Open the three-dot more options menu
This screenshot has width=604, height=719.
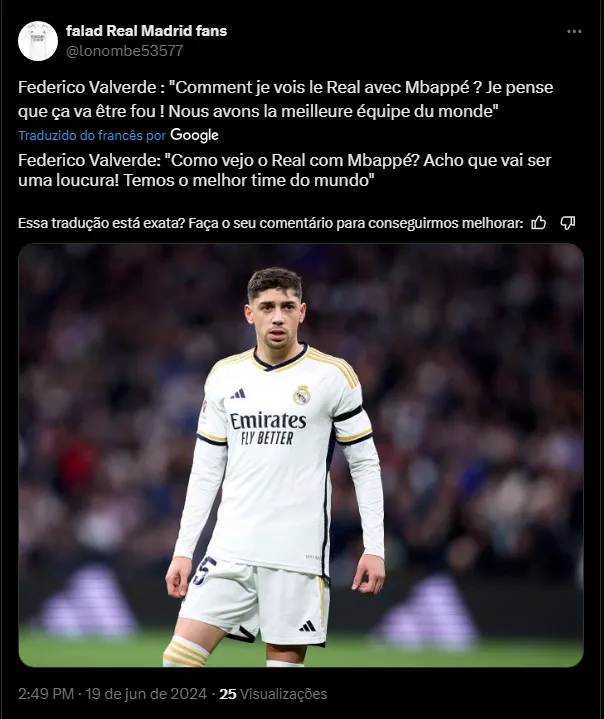574,32
